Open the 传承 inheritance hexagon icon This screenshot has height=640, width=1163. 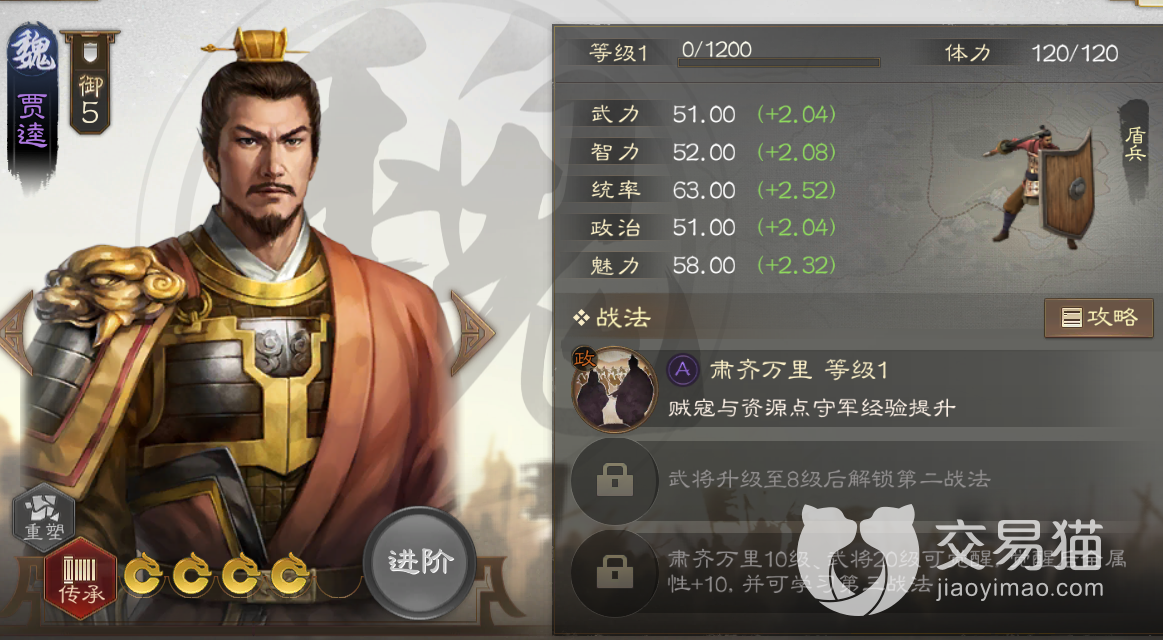[x=80, y=578]
